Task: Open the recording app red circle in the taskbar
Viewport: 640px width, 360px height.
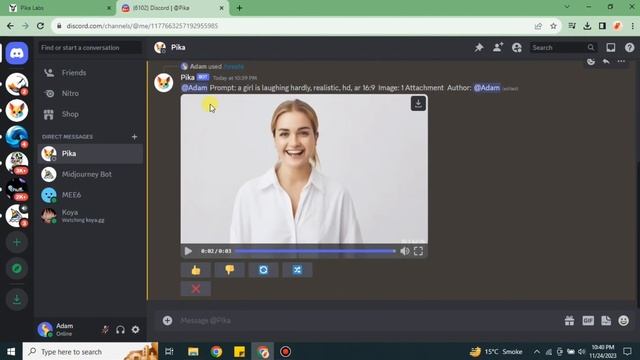Action: (285, 351)
